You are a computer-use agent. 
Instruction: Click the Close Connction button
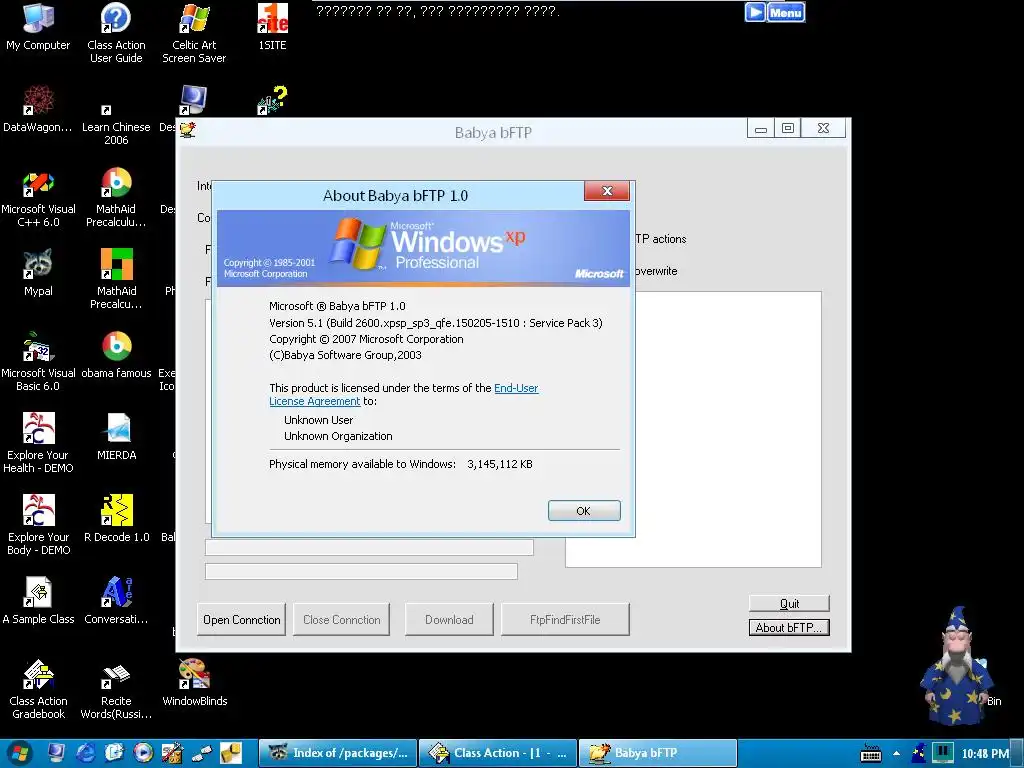pyautogui.click(x=342, y=619)
